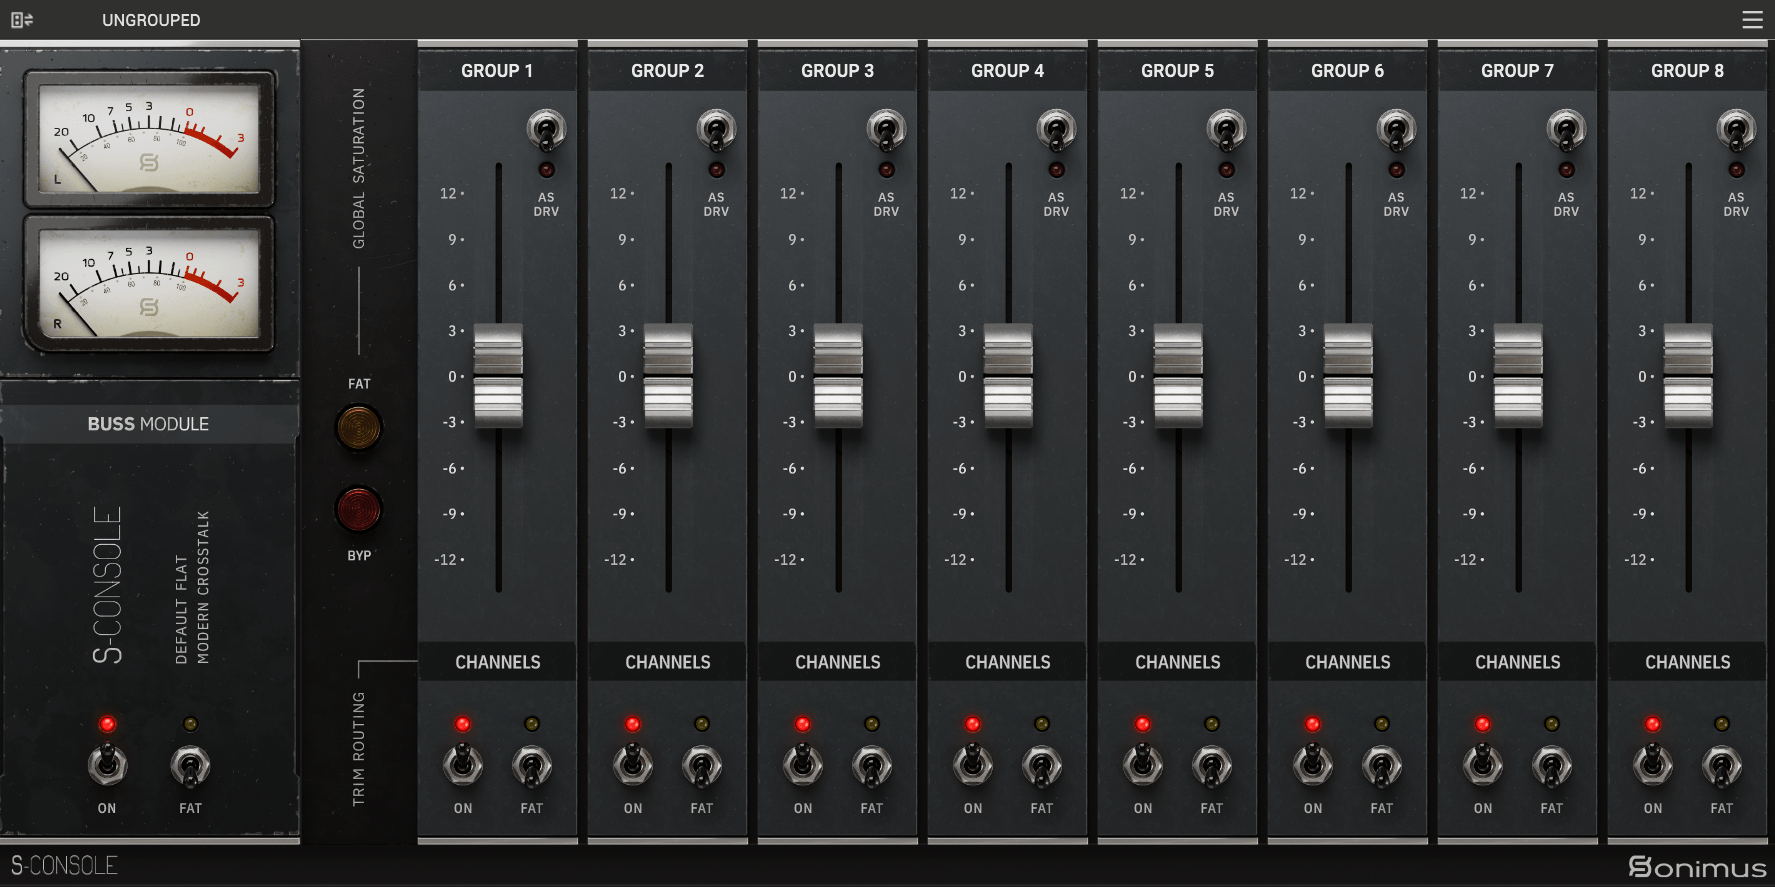Grab the Group 6 fader cap
The height and width of the screenshot is (887, 1775).
[1348, 376]
